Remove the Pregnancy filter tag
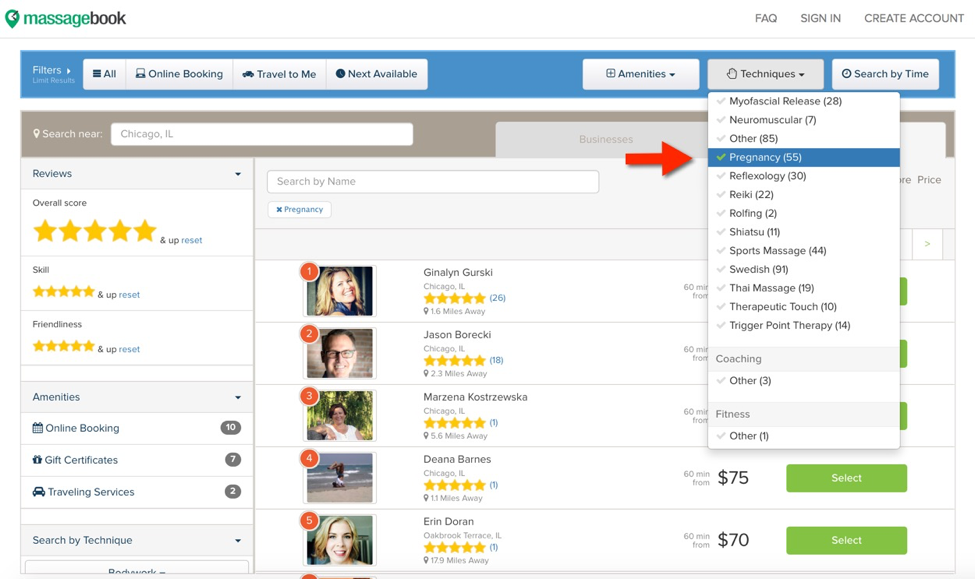Screen dimensions: 975x579 [x=300, y=210]
